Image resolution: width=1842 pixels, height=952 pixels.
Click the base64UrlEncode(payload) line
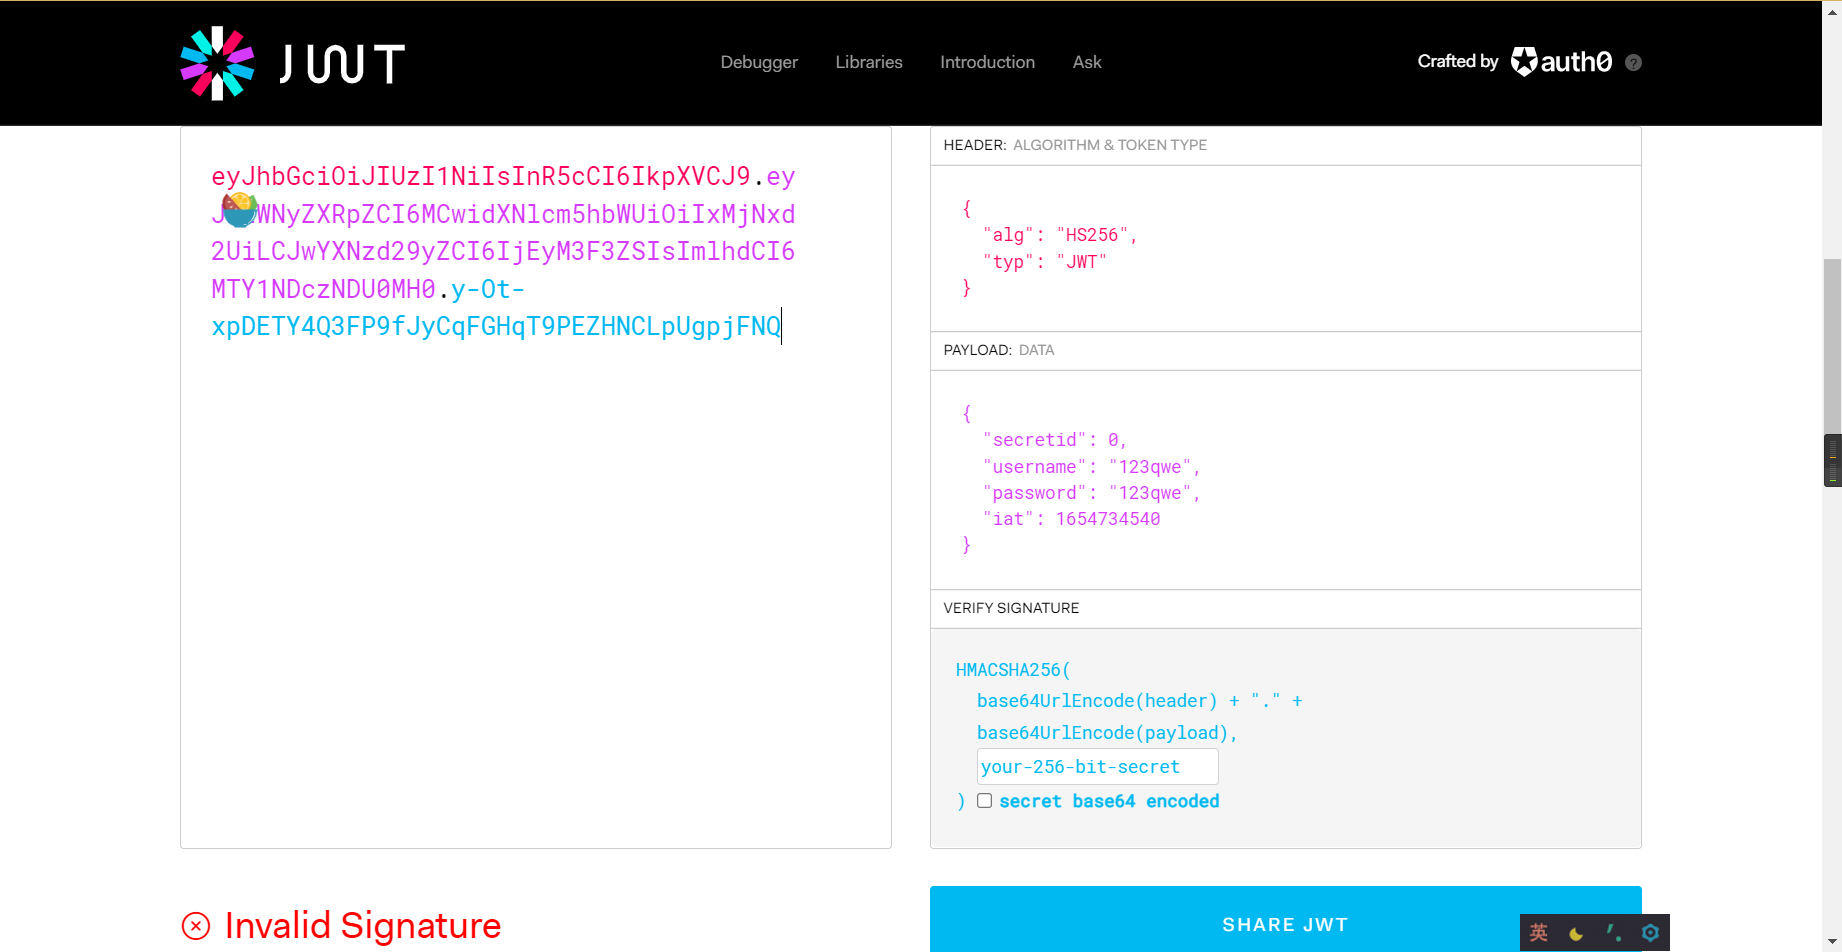click(x=1107, y=733)
